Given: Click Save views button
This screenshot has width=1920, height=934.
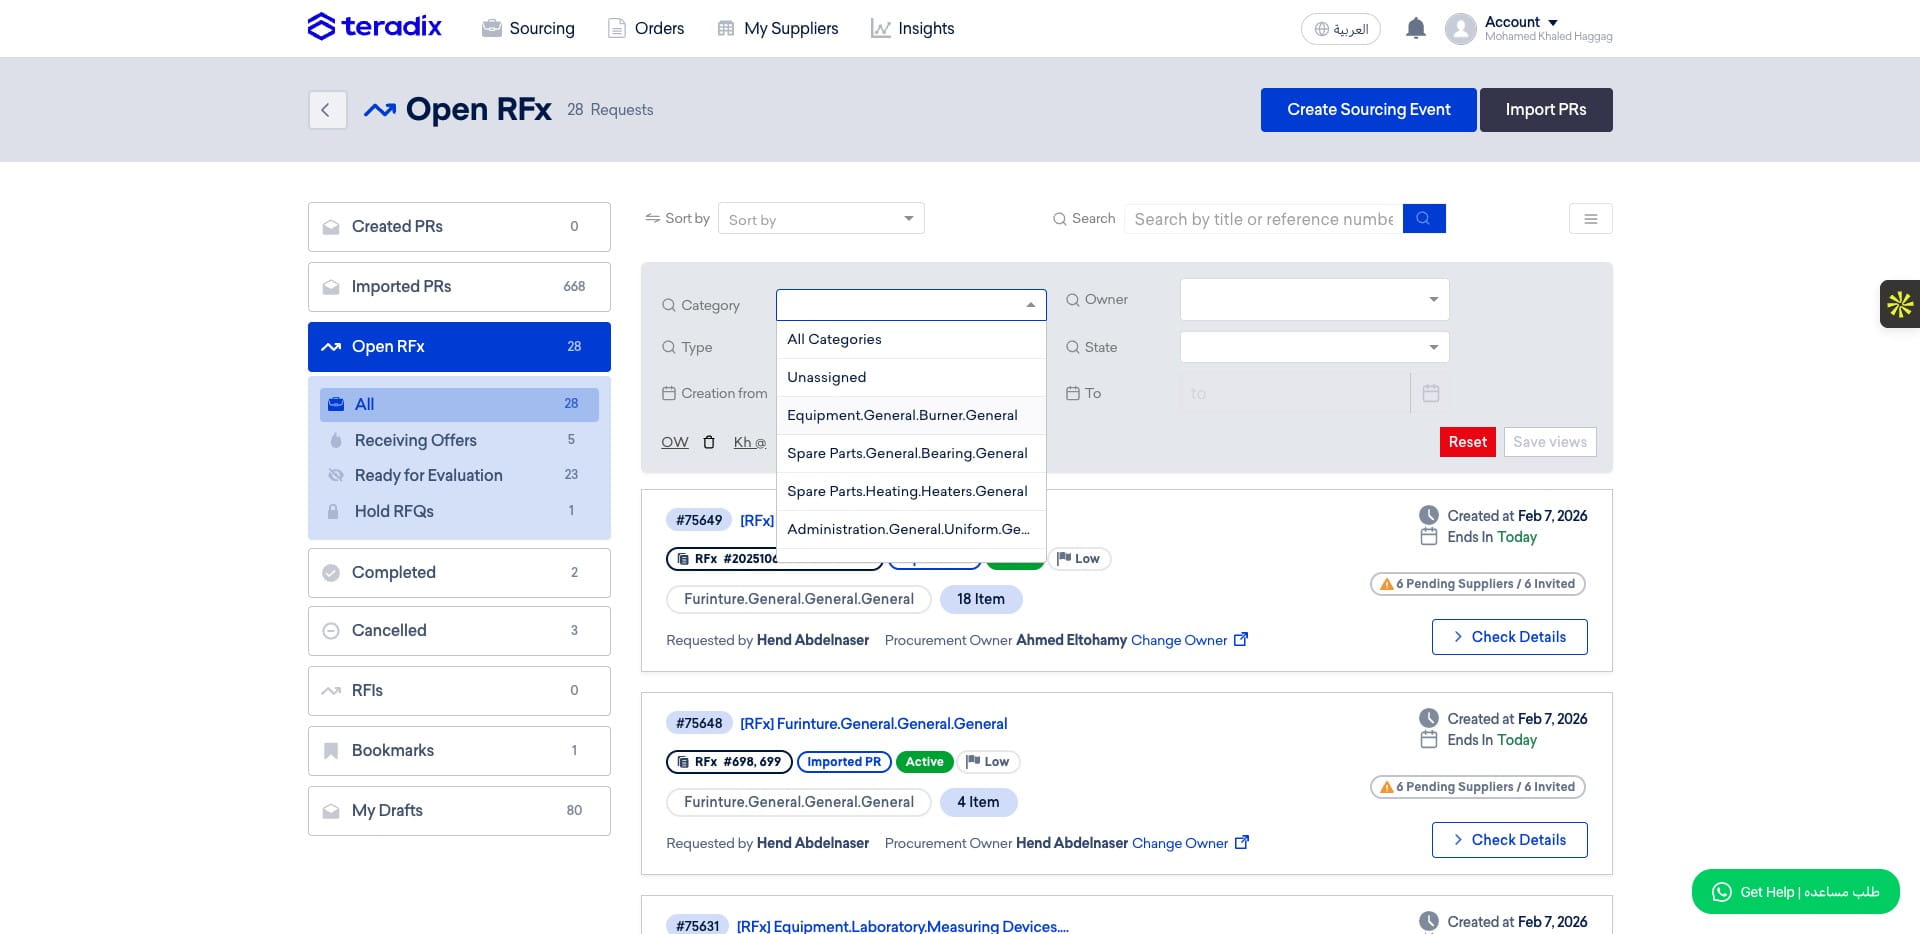Looking at the screenshot, I should point(1549,442).
